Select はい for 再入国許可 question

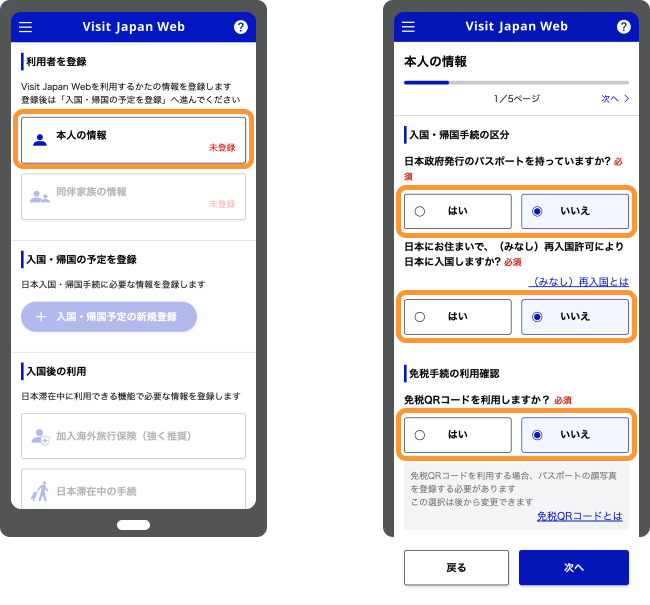(458, 317)
